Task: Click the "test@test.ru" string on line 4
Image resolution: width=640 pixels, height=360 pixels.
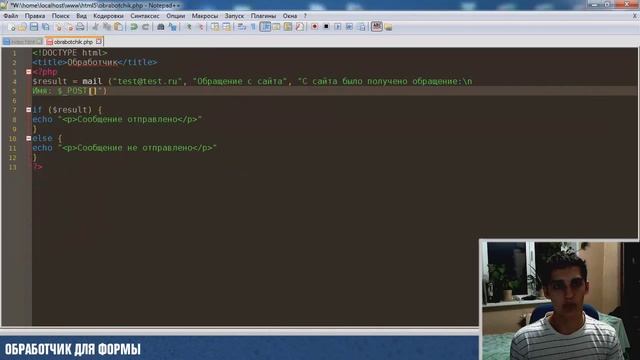Action: click(x=147, y=81)
